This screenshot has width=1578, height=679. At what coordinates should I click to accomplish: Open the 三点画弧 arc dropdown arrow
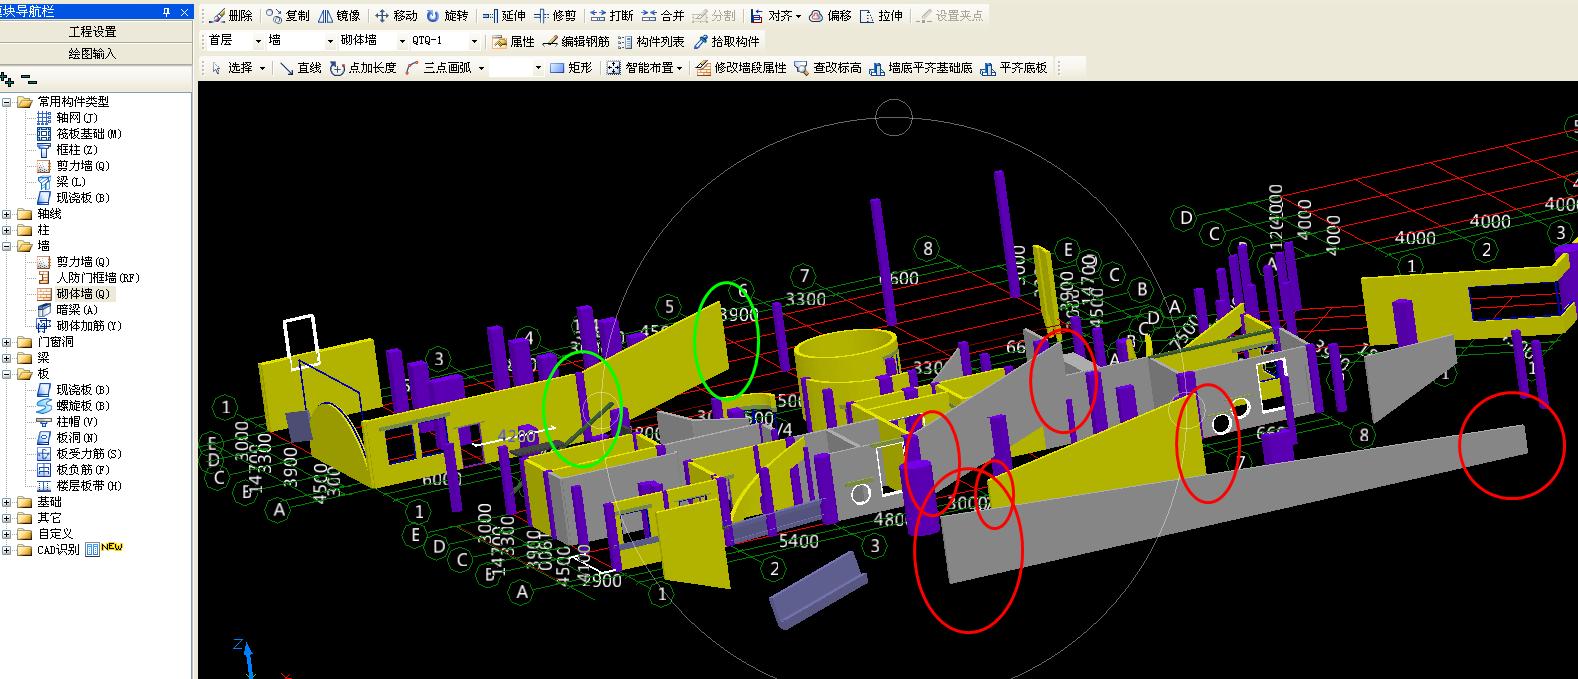(x=482, y=68)
